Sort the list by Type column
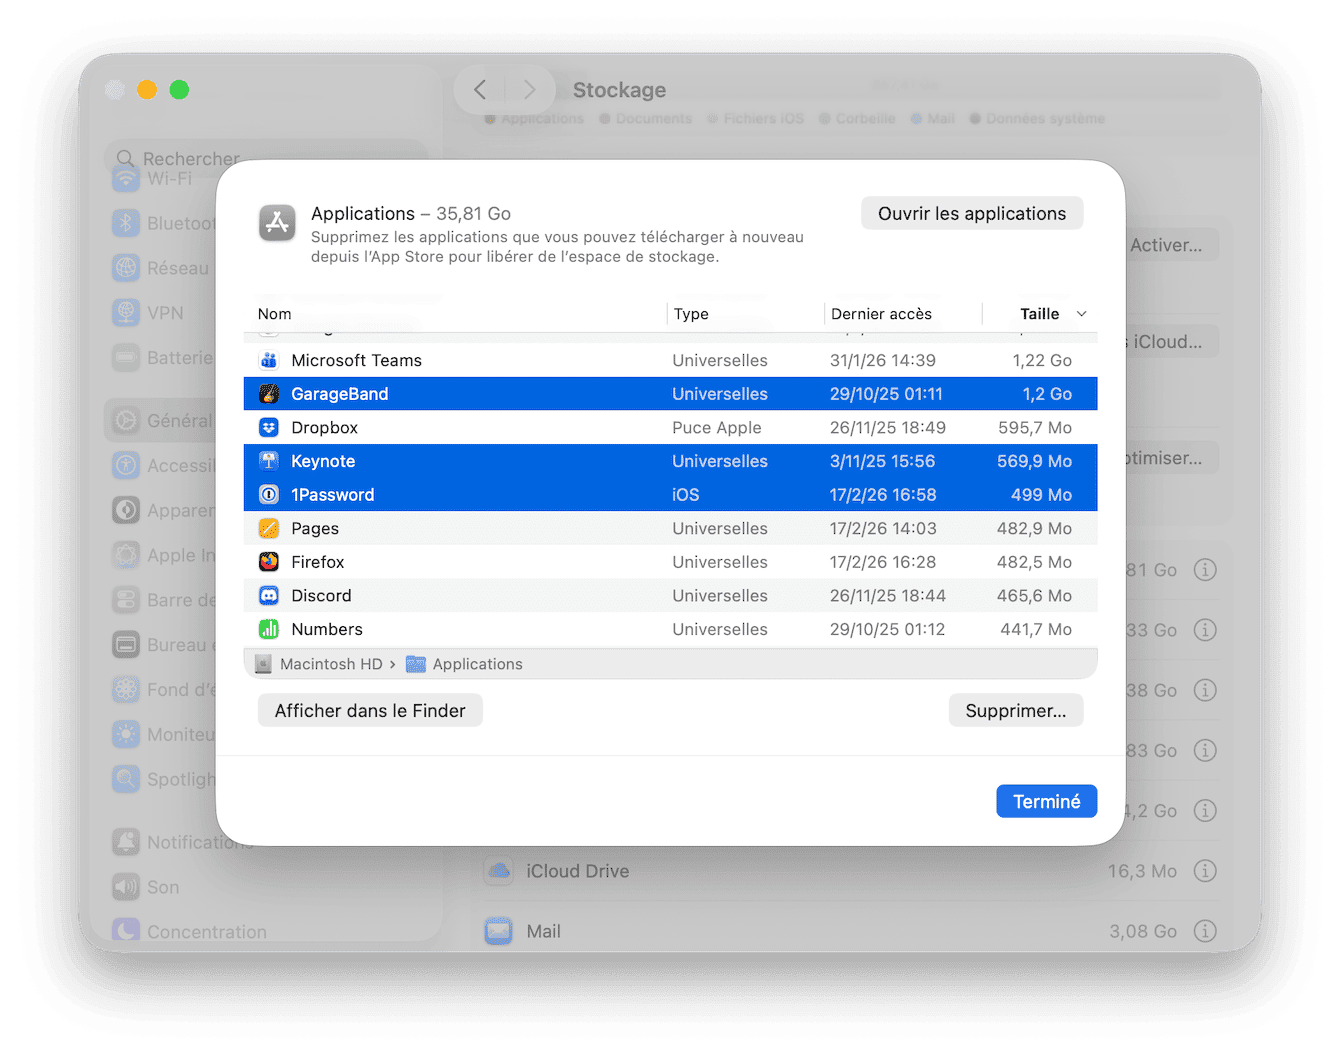Screen dimensions: 1340x1056 pos(691,314)
